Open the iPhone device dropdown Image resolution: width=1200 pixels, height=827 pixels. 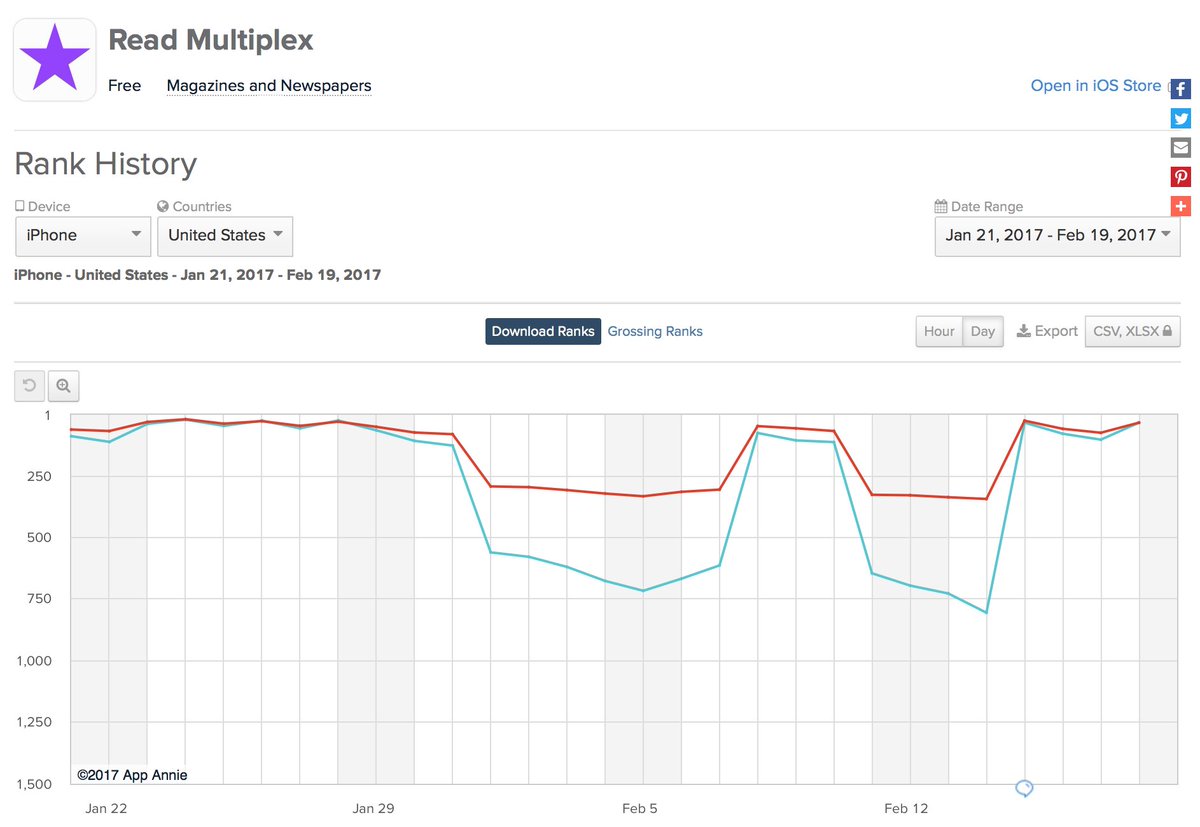pos(83,236)
